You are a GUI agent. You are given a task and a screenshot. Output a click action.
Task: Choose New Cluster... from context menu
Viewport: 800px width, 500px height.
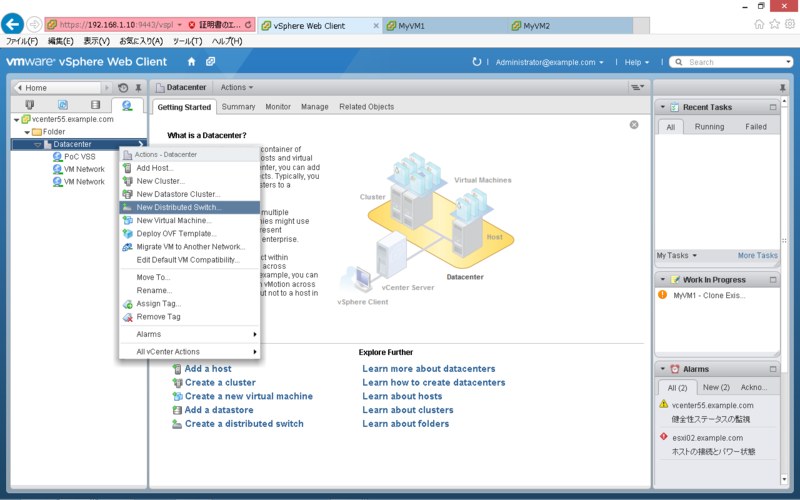(190, 181)
